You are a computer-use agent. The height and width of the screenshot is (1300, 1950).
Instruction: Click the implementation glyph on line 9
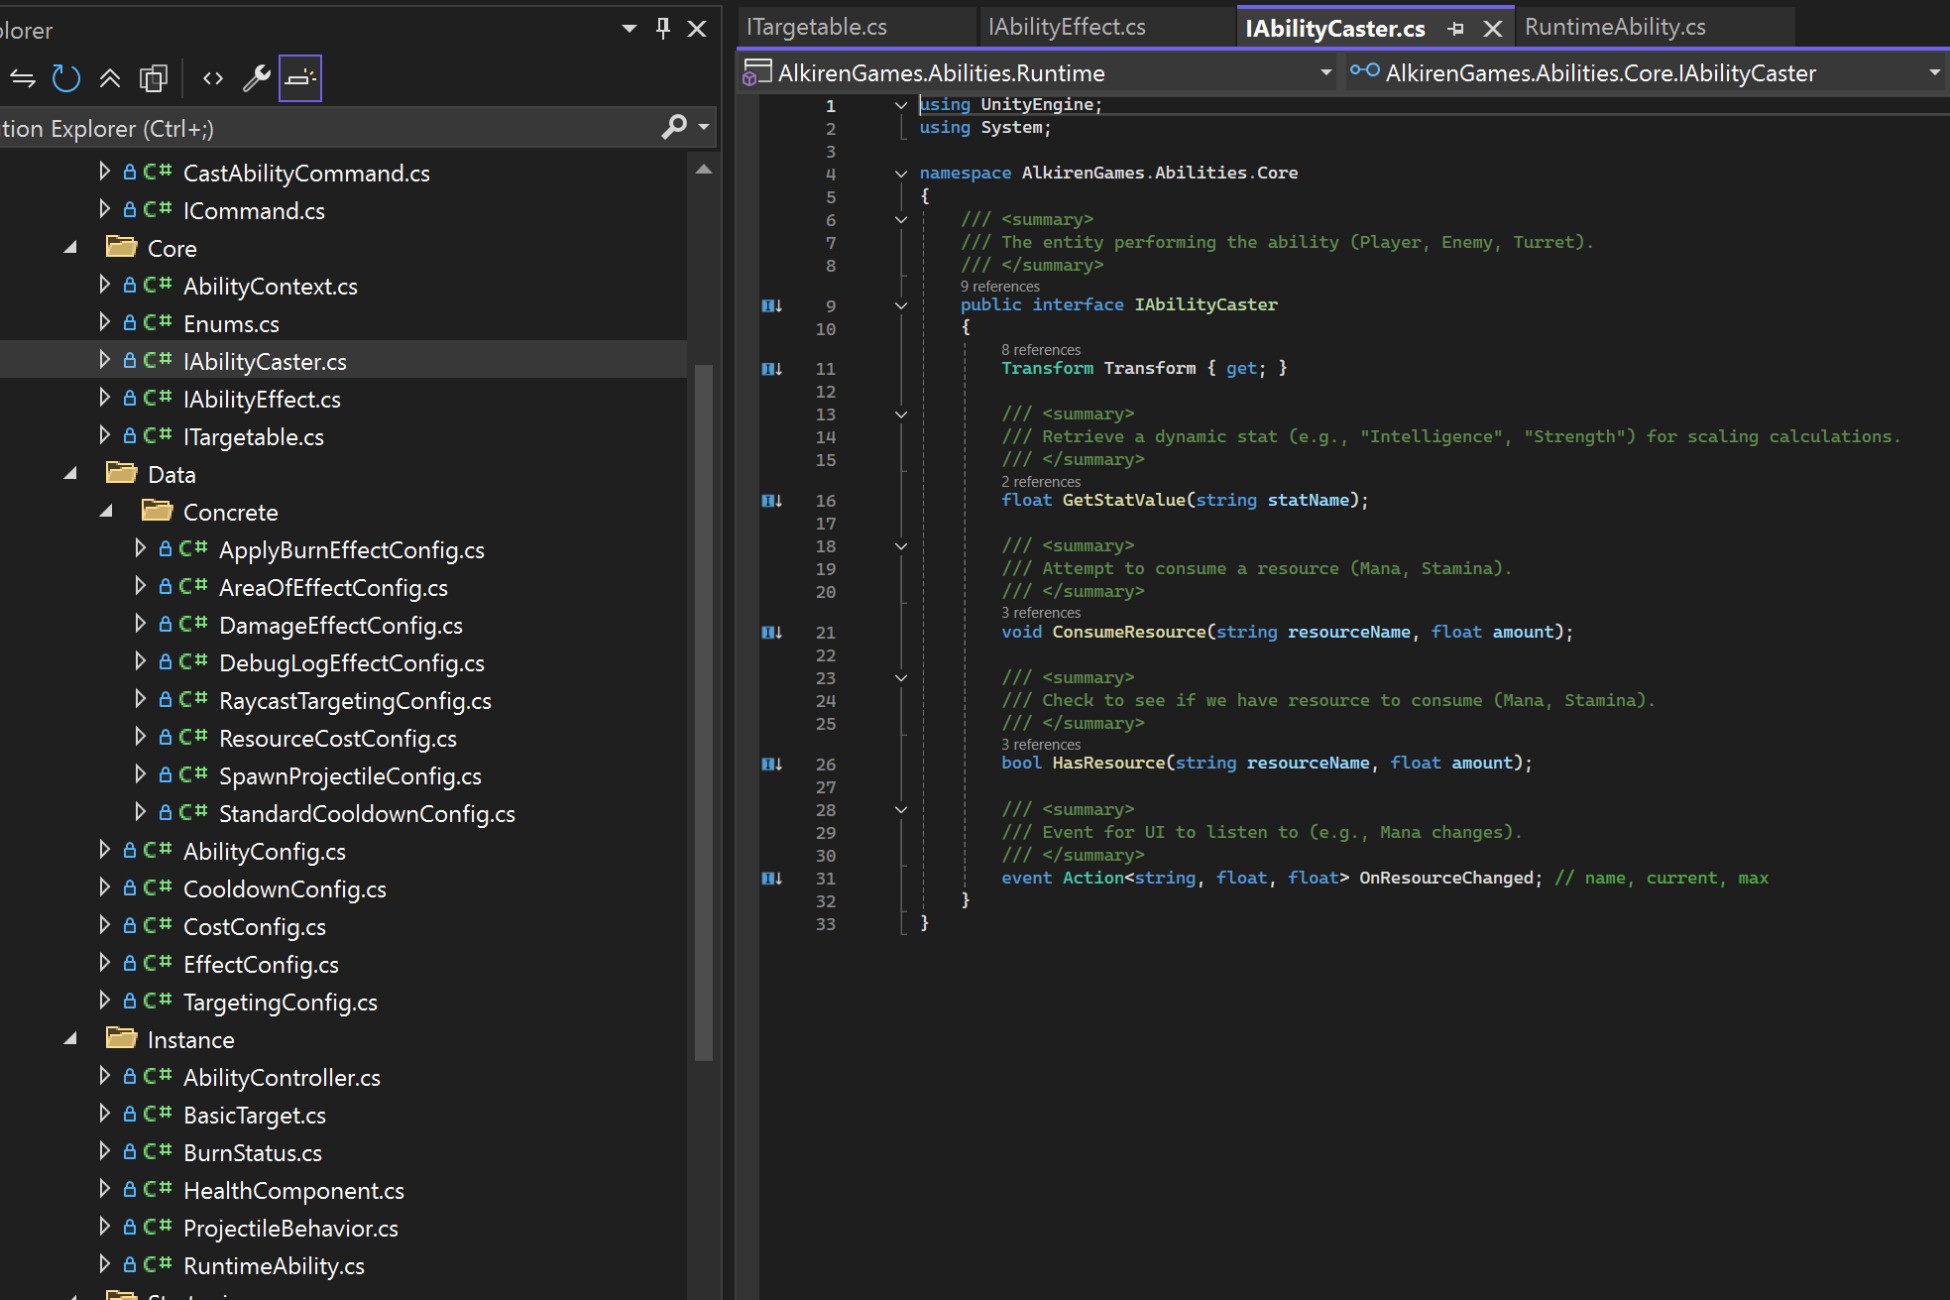[x=772, y=306]
